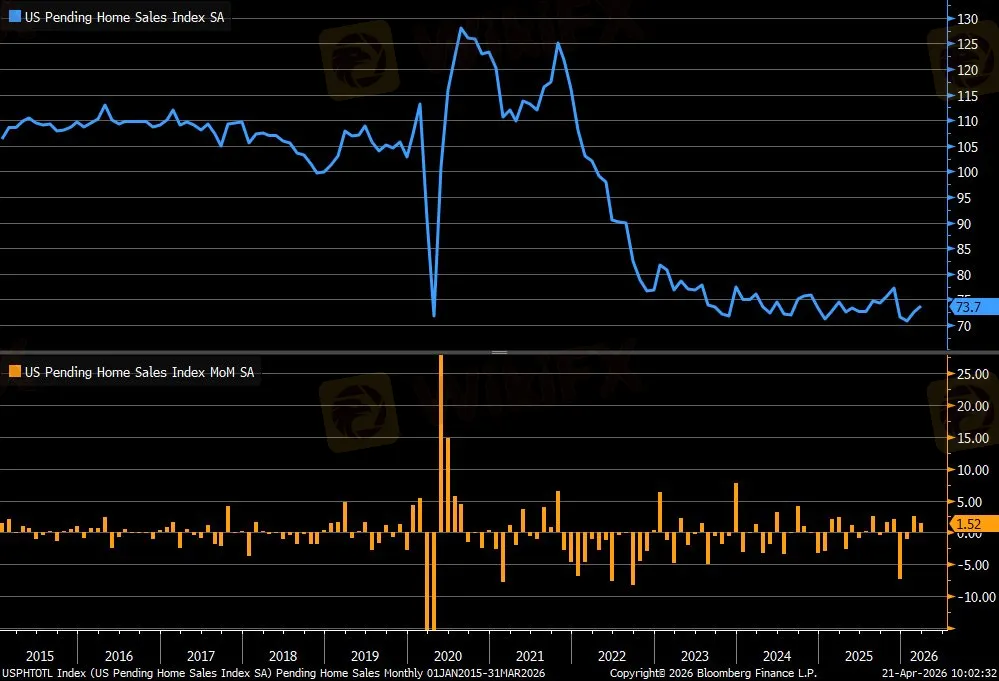Click the blue legend swatch for Index SA
This screenshot has width=999, height=681.
point(15,16)
